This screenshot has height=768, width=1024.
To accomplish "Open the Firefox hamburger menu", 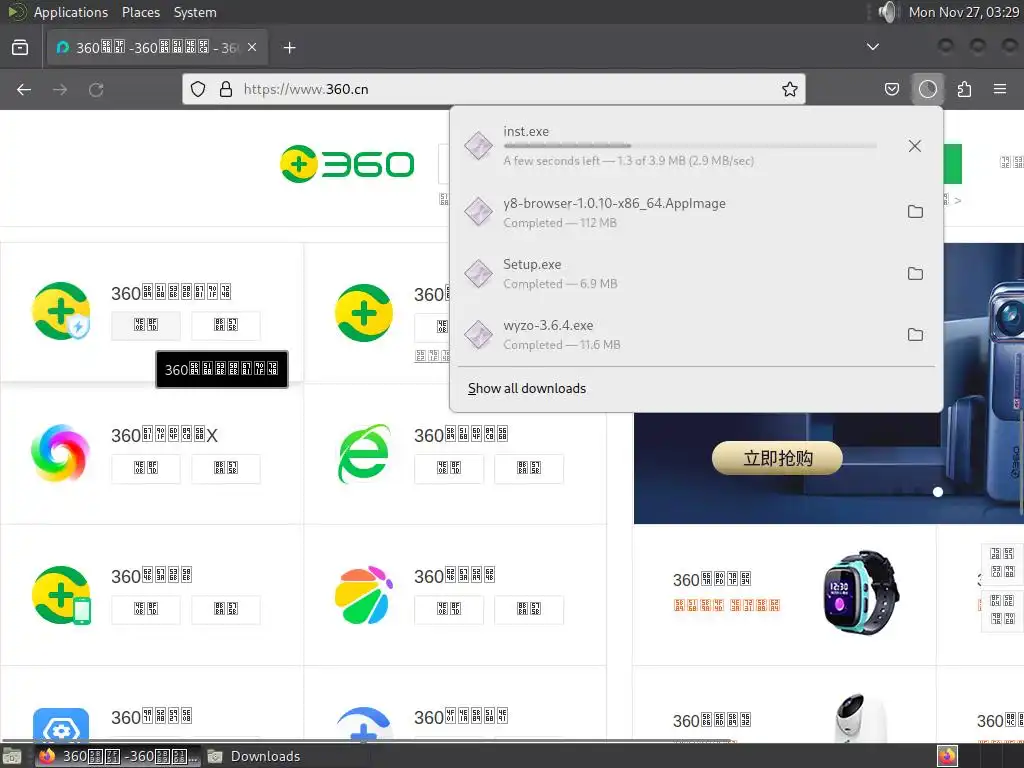I will pos(1000,89).
